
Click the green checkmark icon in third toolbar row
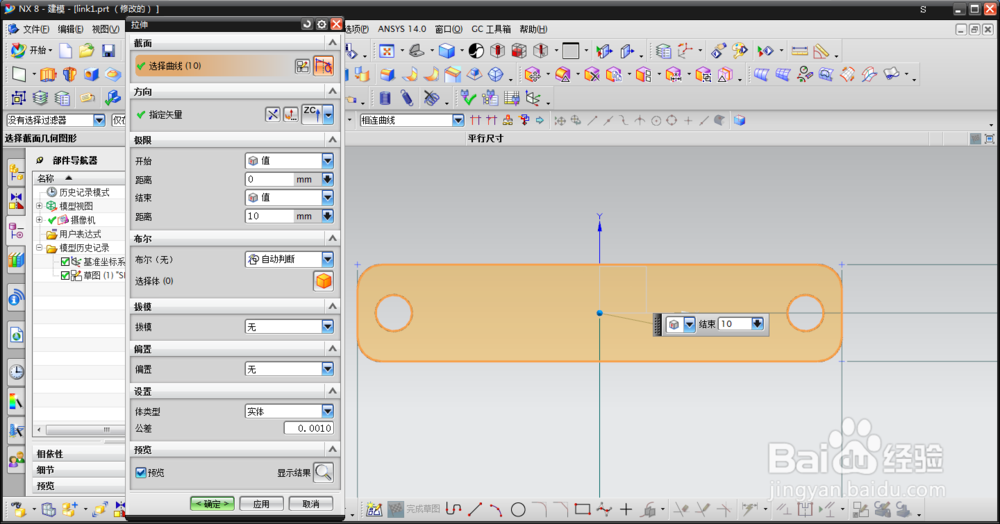tap(469, 98)
